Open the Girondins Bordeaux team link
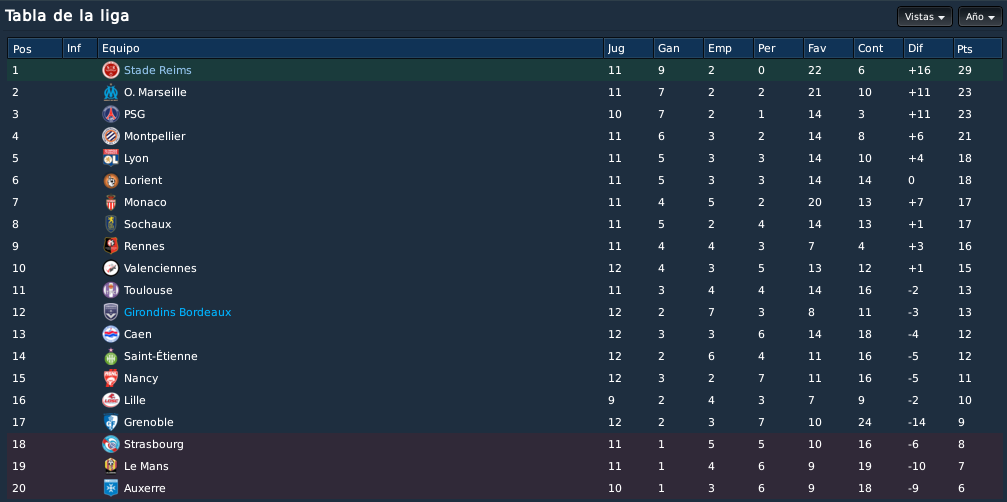The image size is (1007, 502). [x=177, y=312]
